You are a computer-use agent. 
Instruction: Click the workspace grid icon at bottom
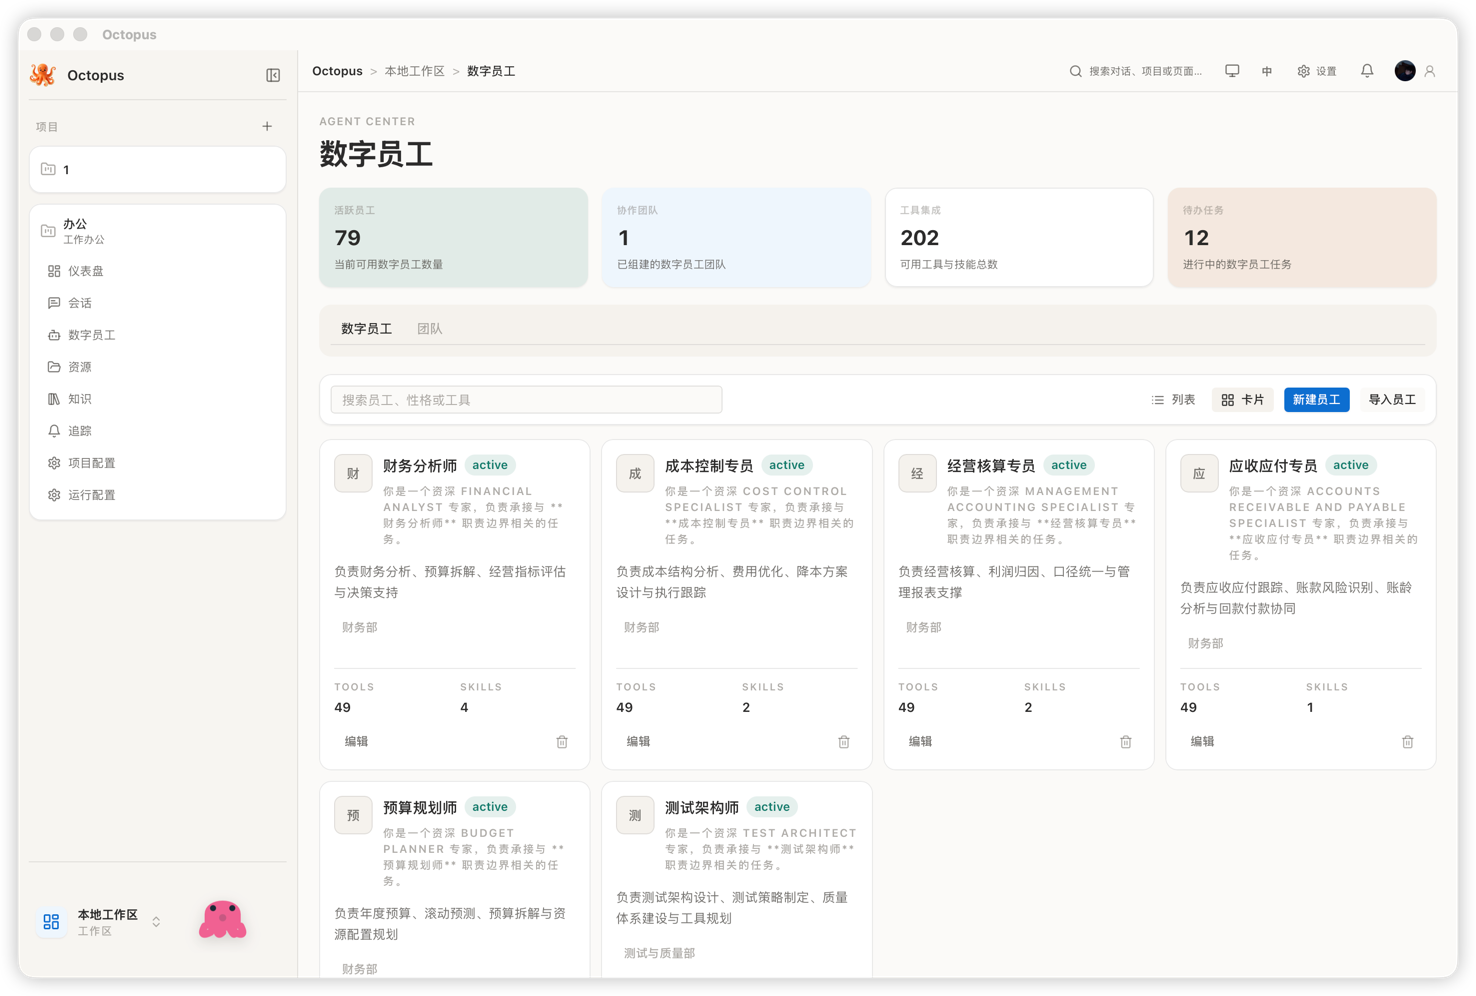pyautogui.click(x=51, y=922)
